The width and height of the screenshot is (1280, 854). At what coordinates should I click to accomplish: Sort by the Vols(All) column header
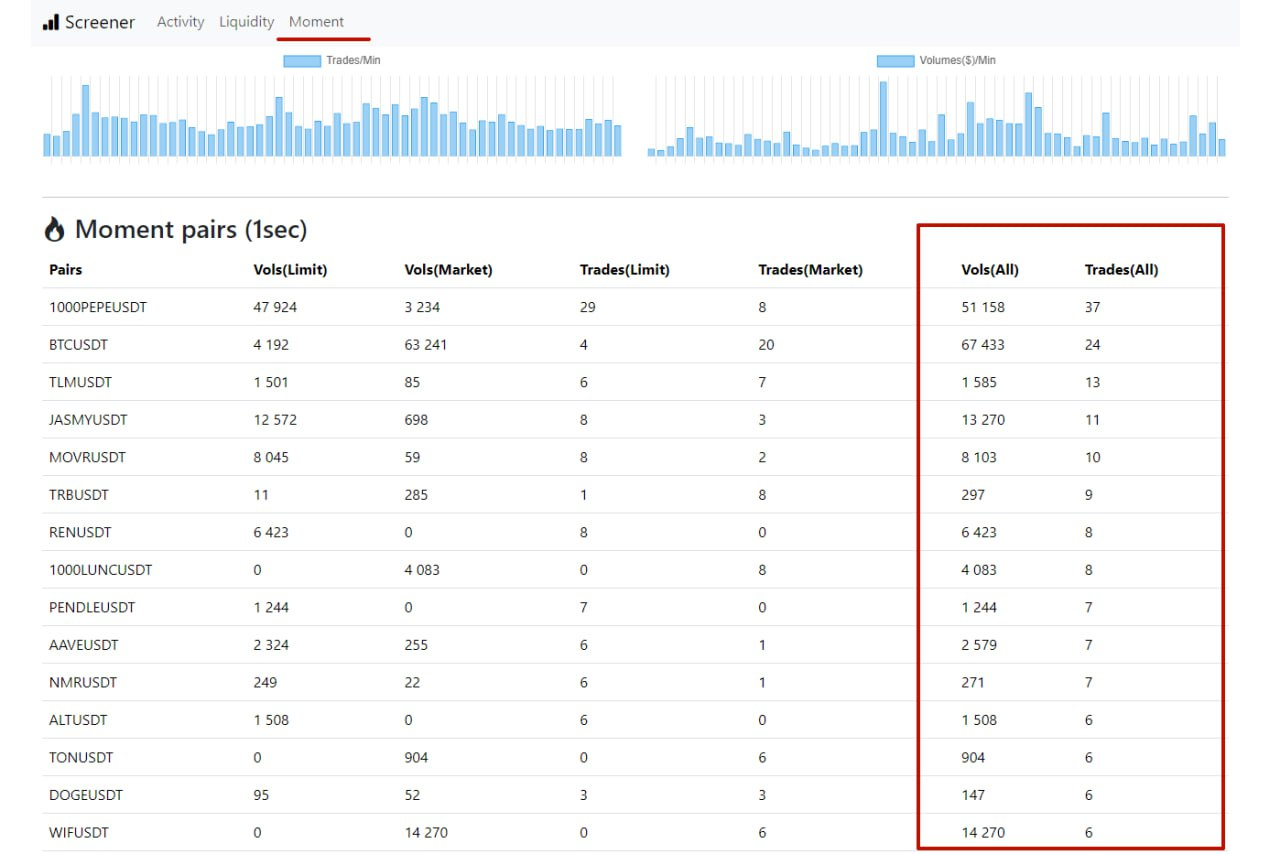click(990, 270)
